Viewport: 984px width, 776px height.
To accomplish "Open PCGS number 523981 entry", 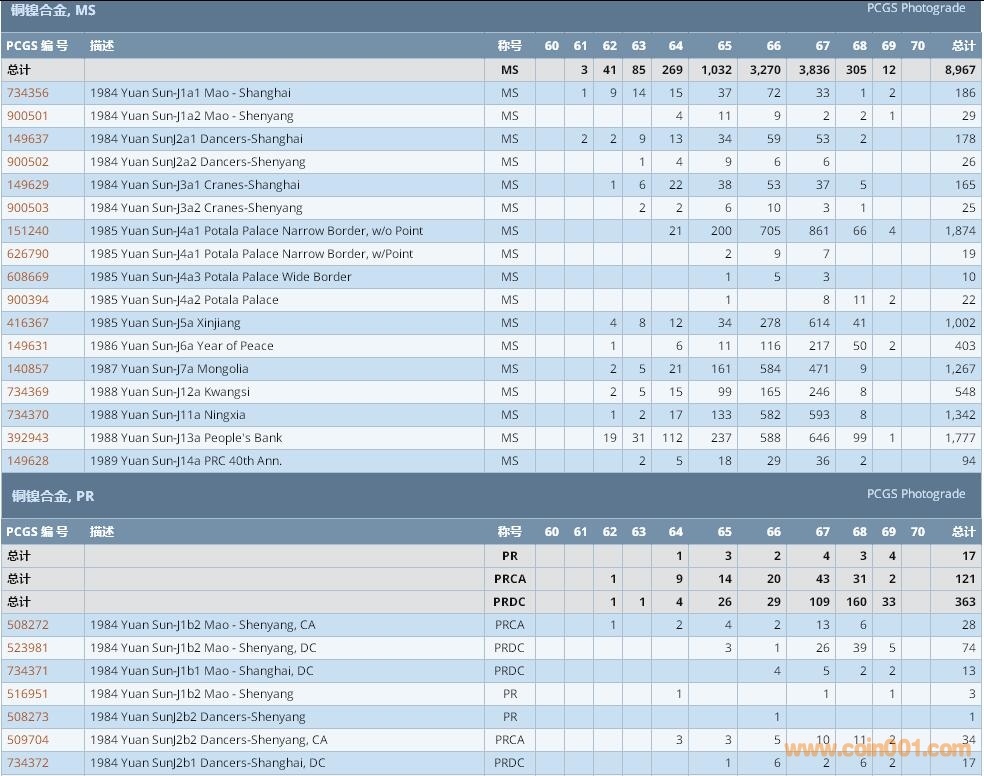I will click(x=28, y=648).
